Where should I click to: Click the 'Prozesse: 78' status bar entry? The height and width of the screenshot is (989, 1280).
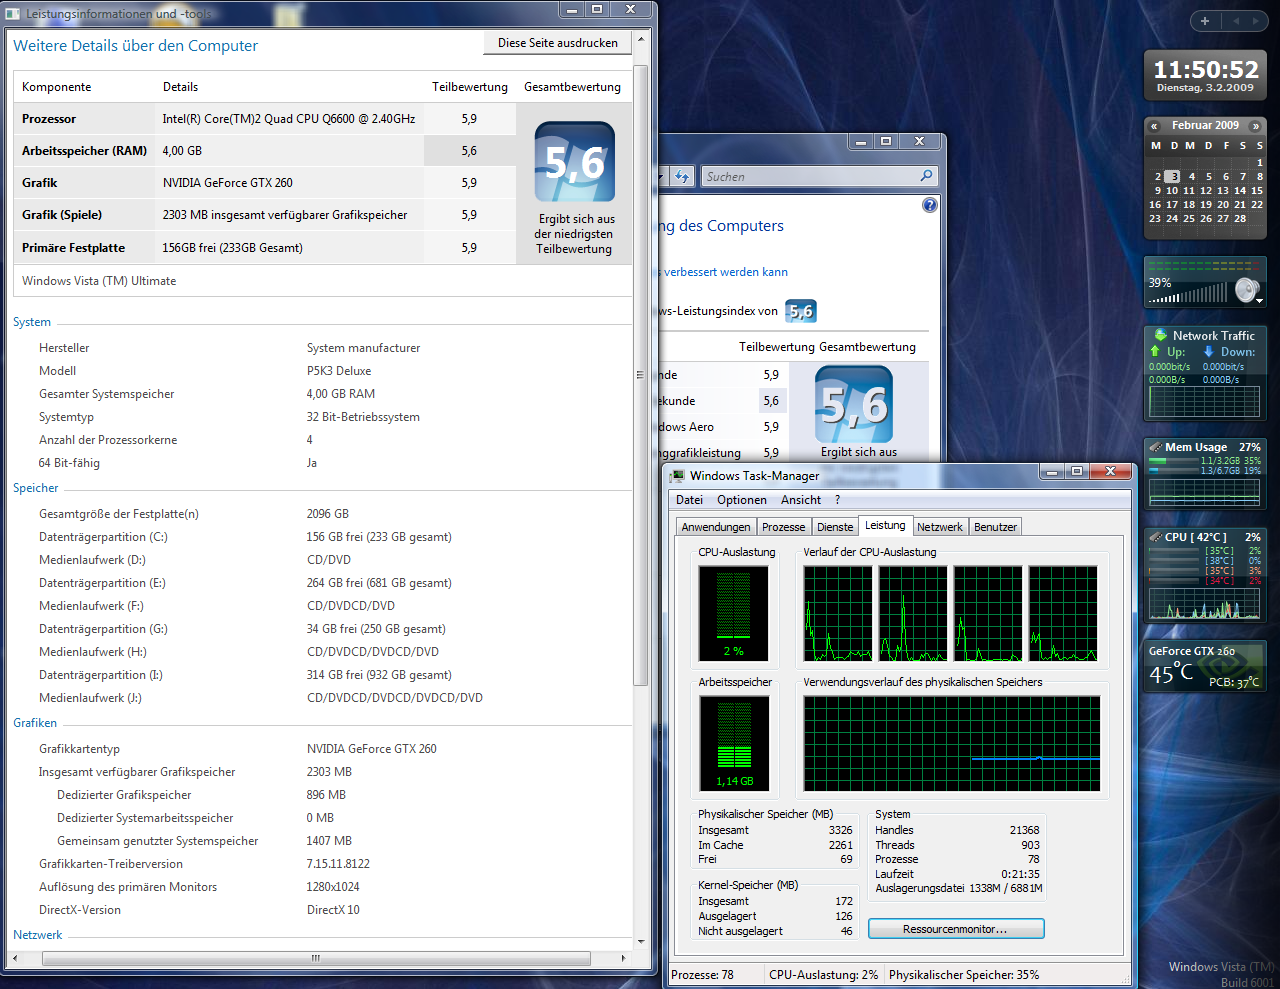702,975
